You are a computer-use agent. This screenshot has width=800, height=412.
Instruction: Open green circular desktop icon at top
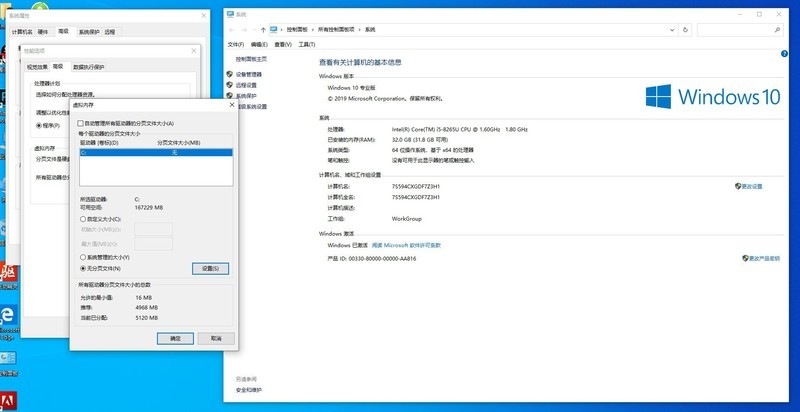coord(40,7)
